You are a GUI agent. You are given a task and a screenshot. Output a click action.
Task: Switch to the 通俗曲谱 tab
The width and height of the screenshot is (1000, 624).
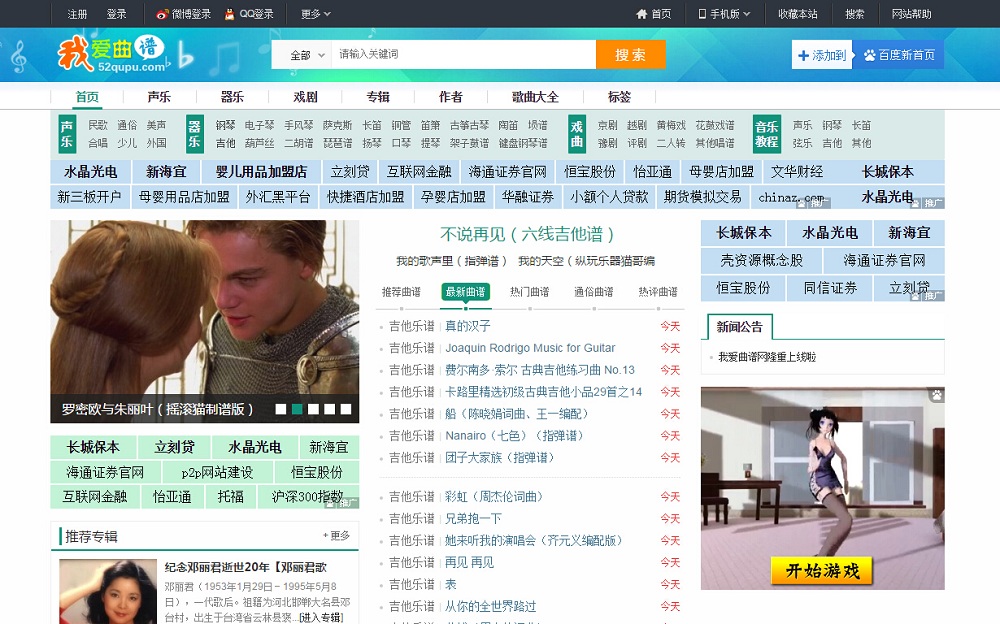click(x=594, y=292)
